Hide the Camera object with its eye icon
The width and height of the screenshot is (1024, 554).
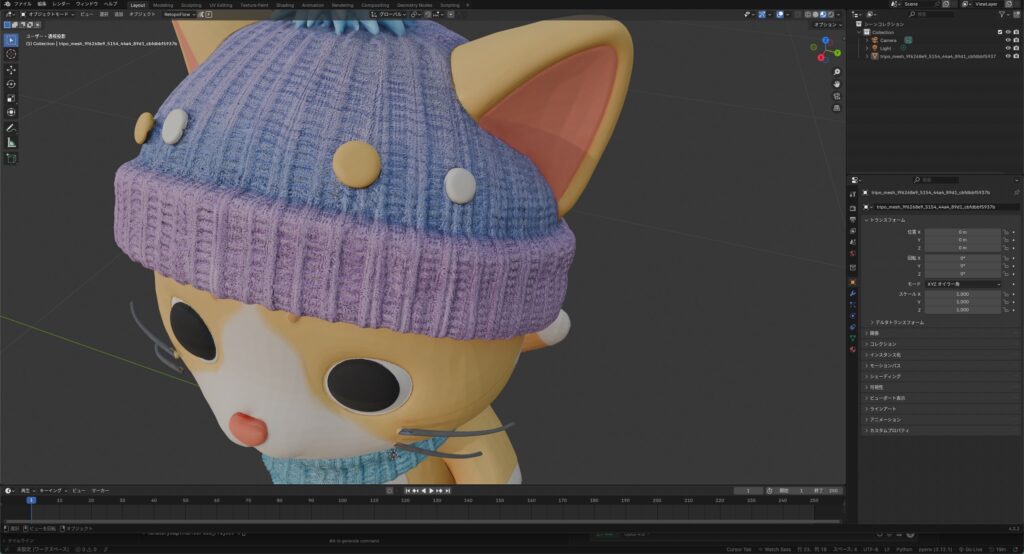(1007, 39)
